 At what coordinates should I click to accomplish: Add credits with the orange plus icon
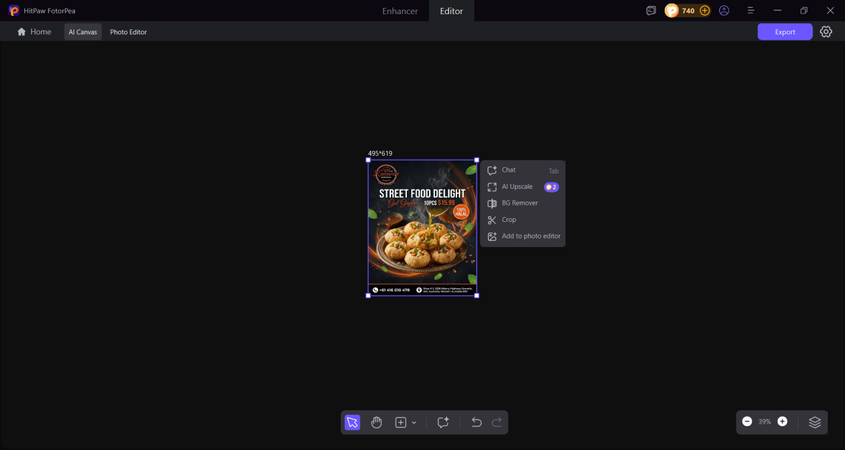[x=705, y=11]
